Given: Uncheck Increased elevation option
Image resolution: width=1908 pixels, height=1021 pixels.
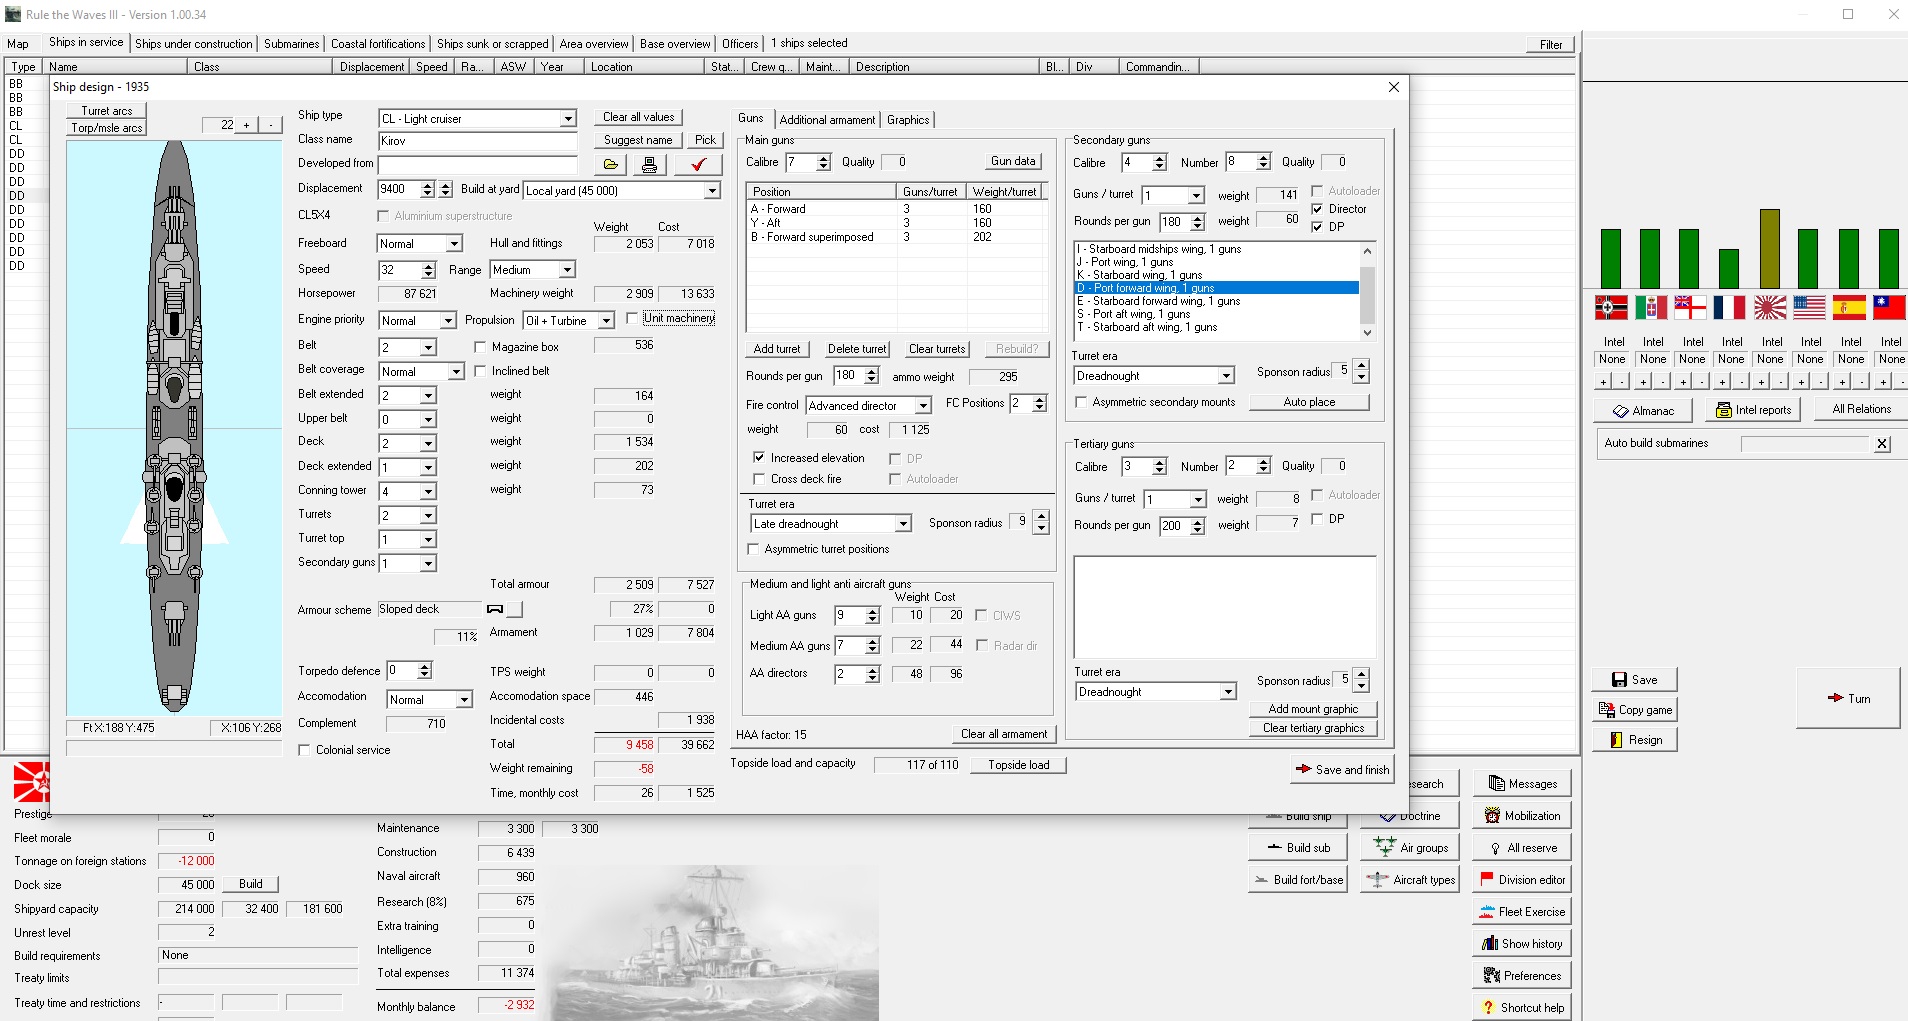Looking at the screenshot, I should click(x=759, y=458).
